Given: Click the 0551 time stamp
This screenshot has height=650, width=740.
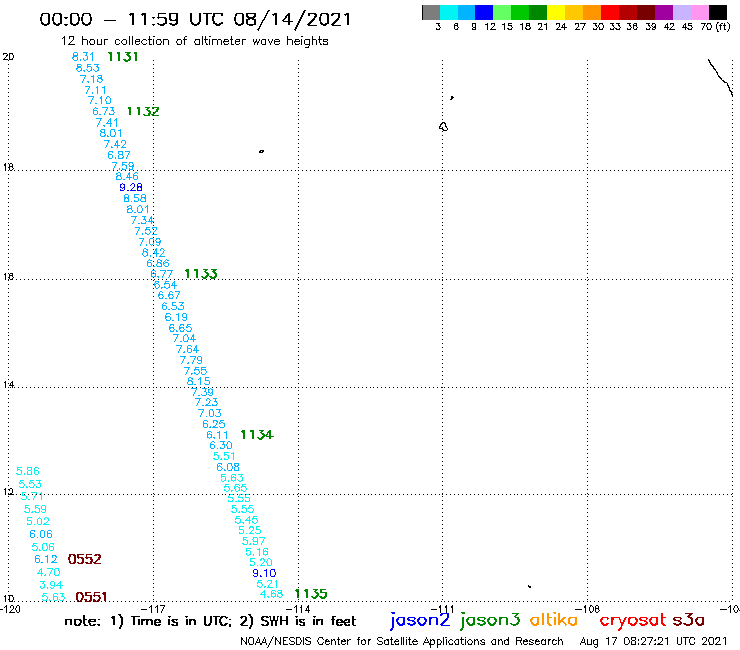Looking at the screenshot, I should [x=91, y=597].
